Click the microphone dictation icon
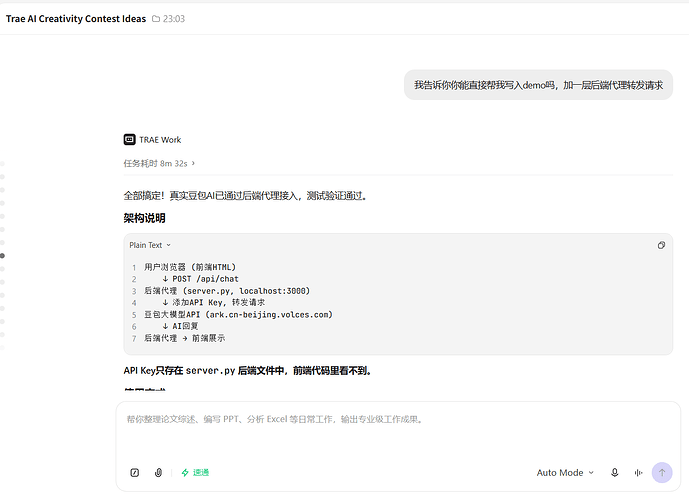The image size is (689, 500). (x=615, y=472)
